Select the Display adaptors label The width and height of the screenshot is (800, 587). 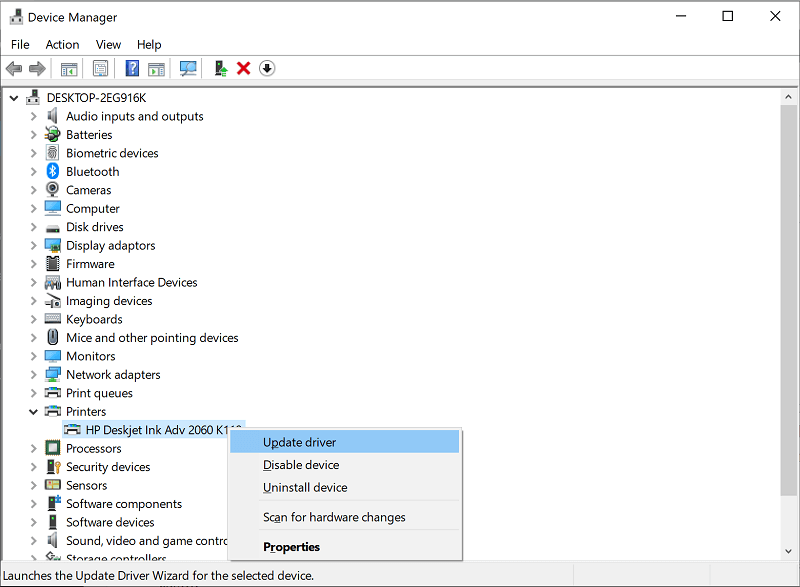pos(111,245)
